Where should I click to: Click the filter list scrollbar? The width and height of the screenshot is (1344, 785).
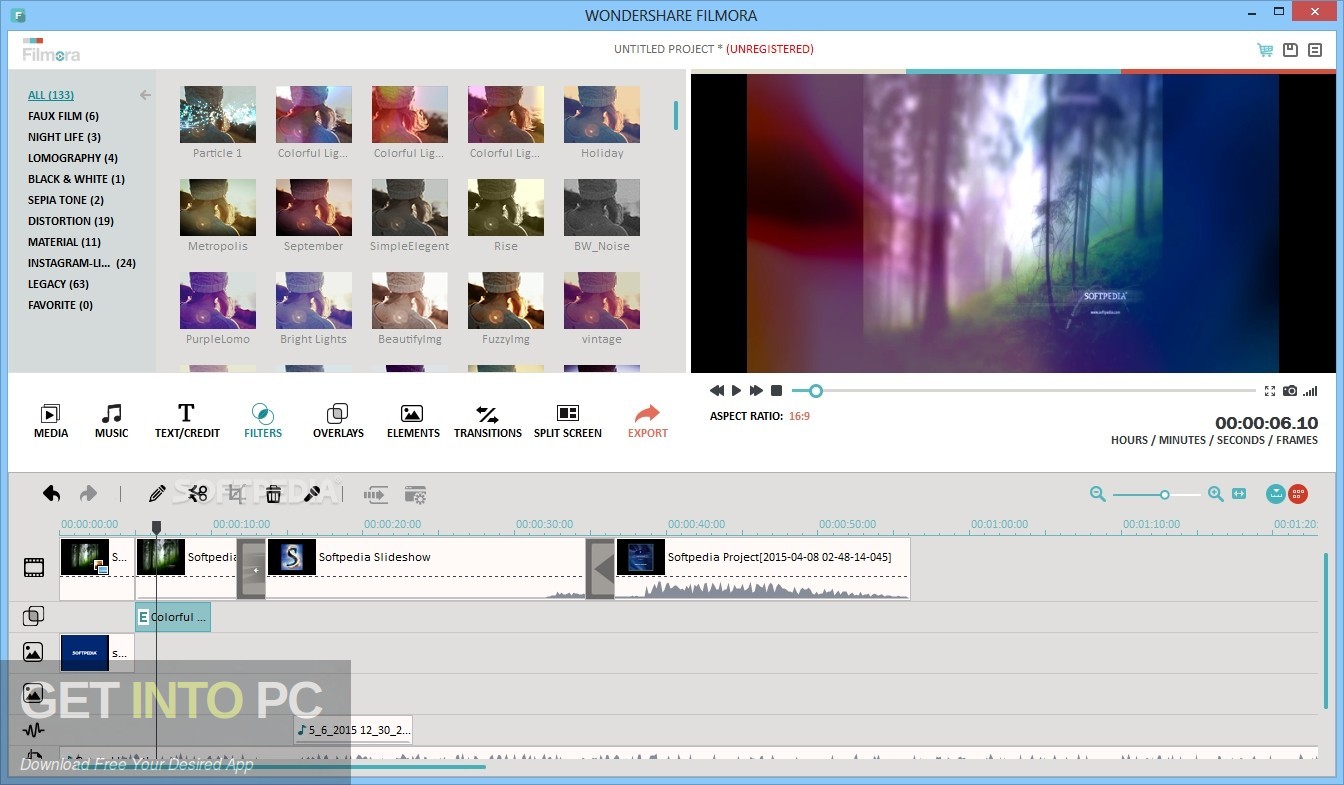click(x=676, y=115)
